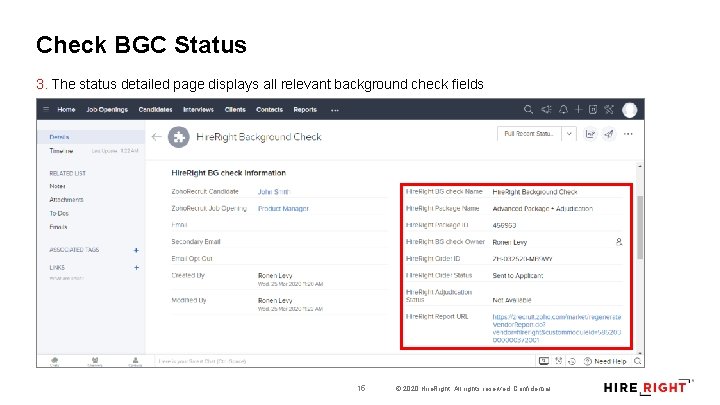The height and width of the screenshot is (405, 720).
Task: Click the screen monitor icon in bottom bar
Action: 544,361
